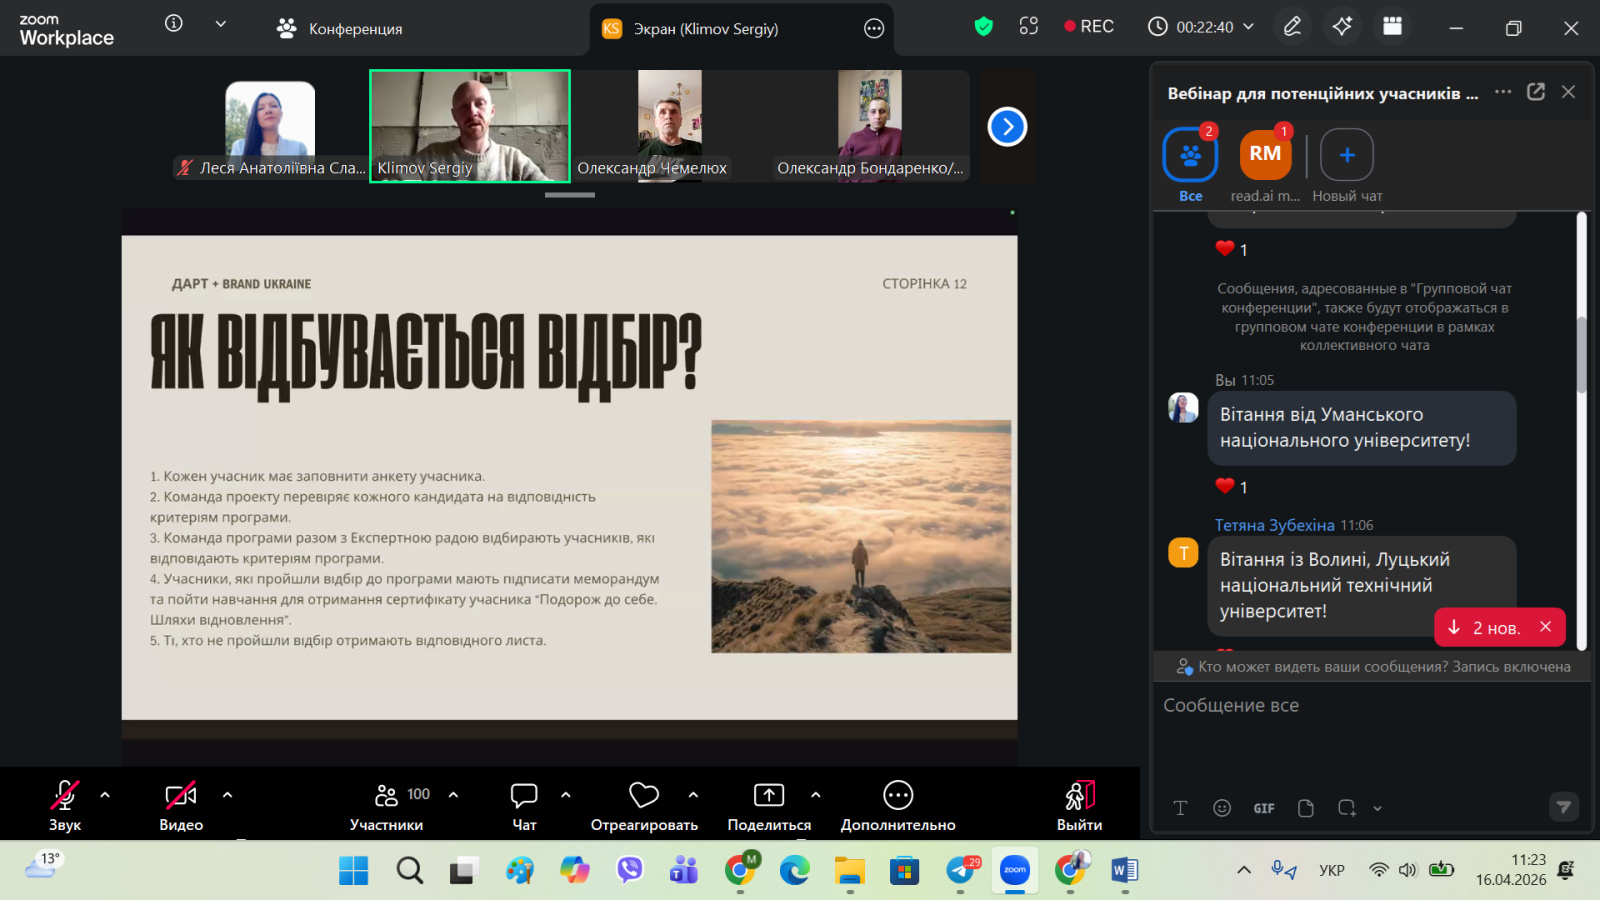The width and height of the screenshot is (1600, 900).
Task: Unmute microphone with Звук button
Action: pos(65,803)
